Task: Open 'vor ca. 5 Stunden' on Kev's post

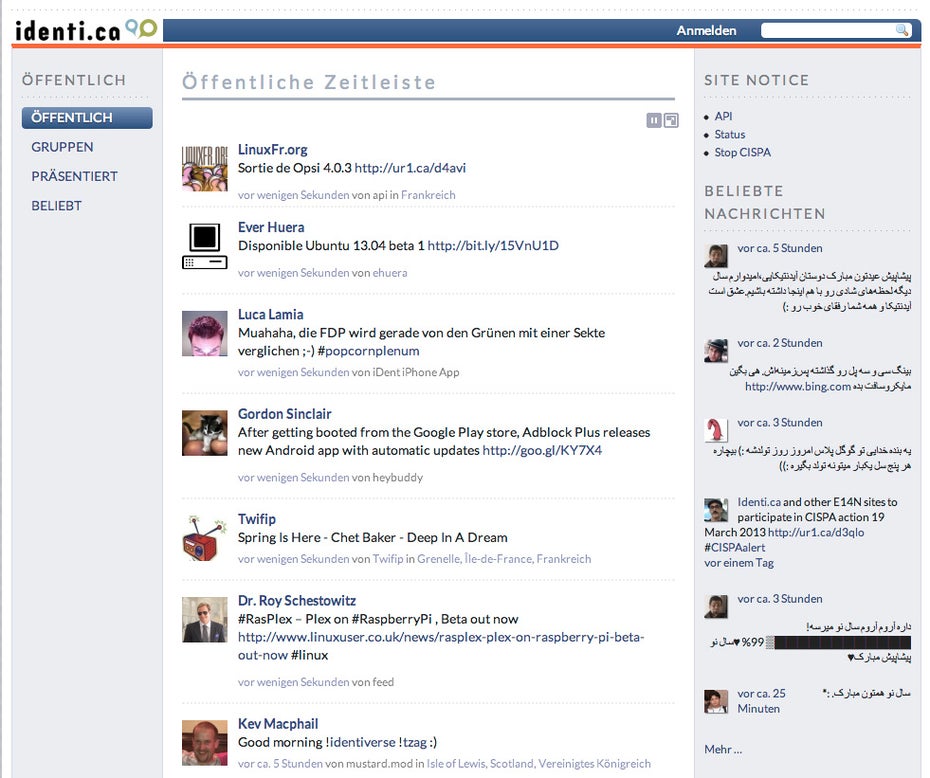Action: click(280, 763)
